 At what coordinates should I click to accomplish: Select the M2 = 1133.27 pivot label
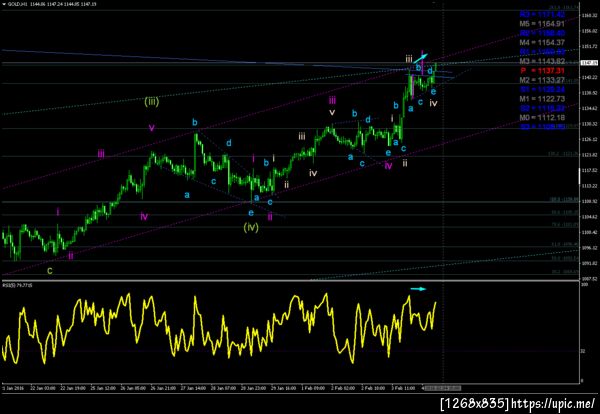click(542, 80)
